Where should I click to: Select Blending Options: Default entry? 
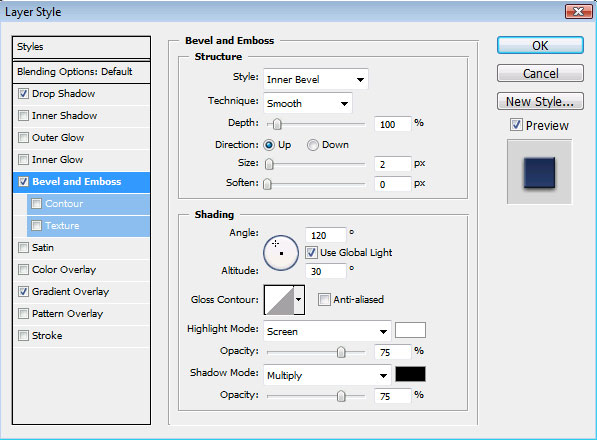pyautogui.click(x=81, y=72)
